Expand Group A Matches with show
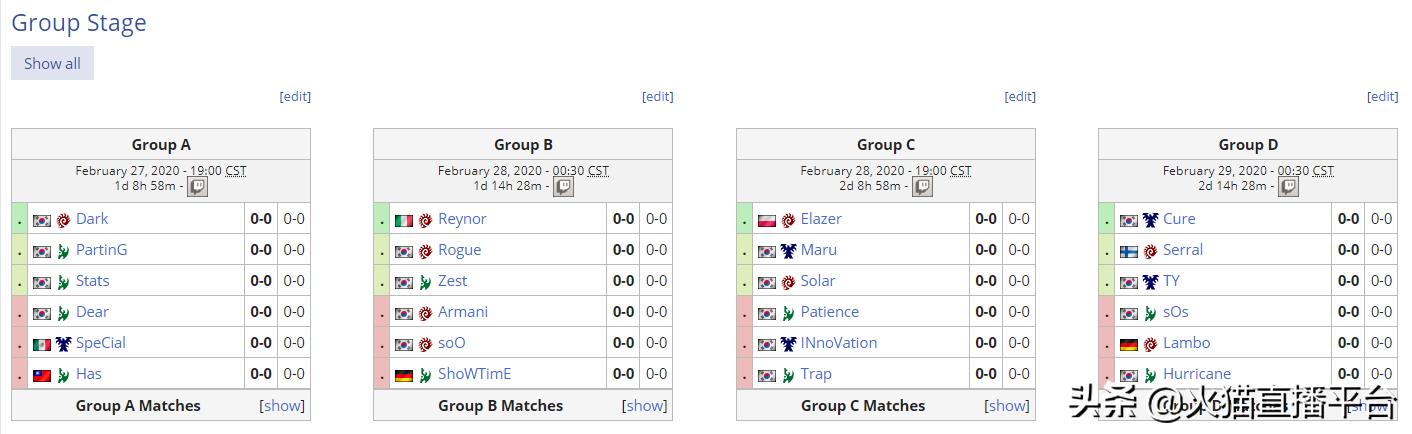This screenshot has height=434, width=1412. tap(282, 406)
